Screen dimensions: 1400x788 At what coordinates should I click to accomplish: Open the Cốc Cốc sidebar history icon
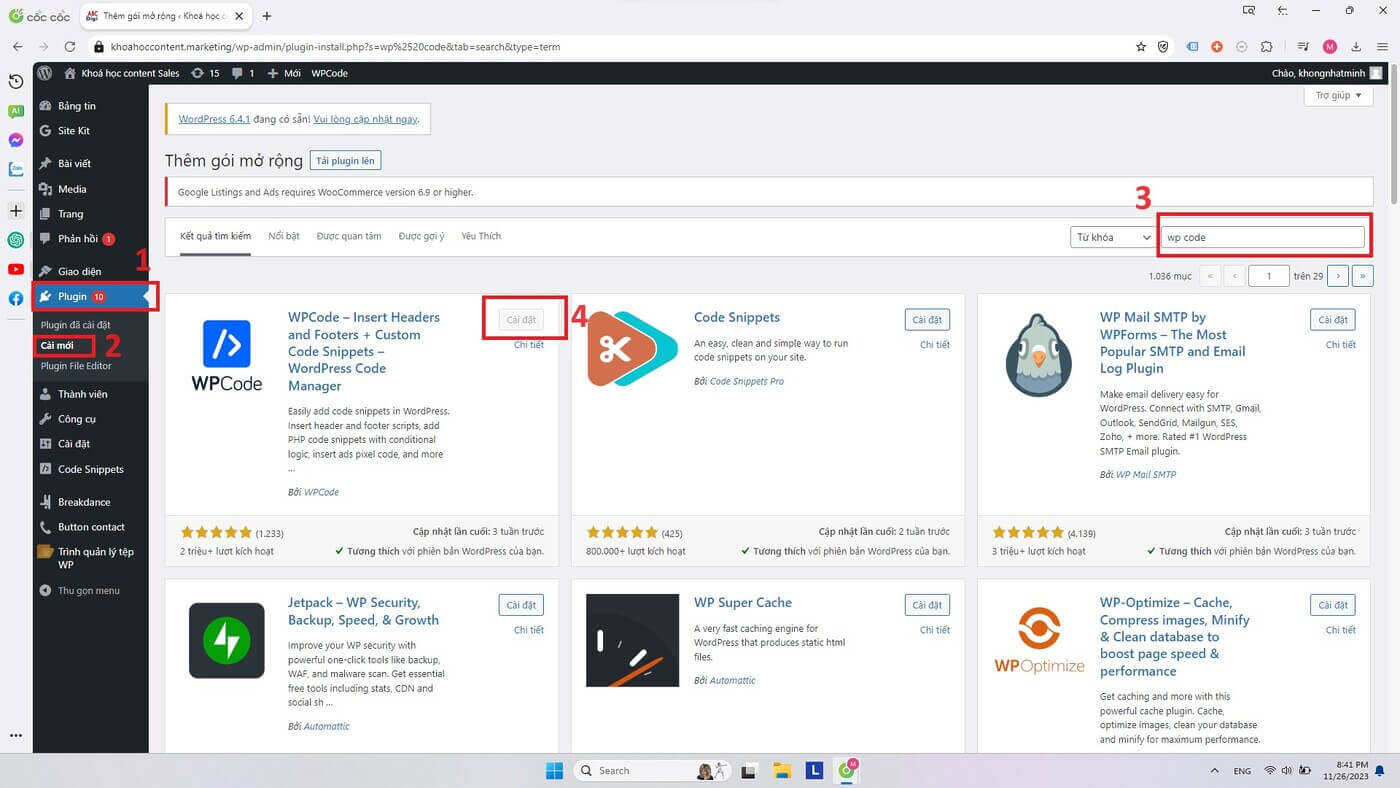[16, 82]
